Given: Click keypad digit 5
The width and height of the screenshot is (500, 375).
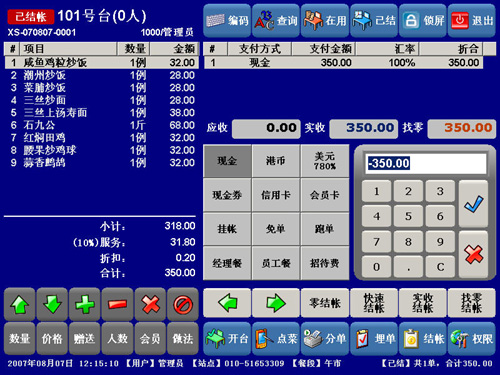Looking at the screenshot, I should (x=408, y=216).
